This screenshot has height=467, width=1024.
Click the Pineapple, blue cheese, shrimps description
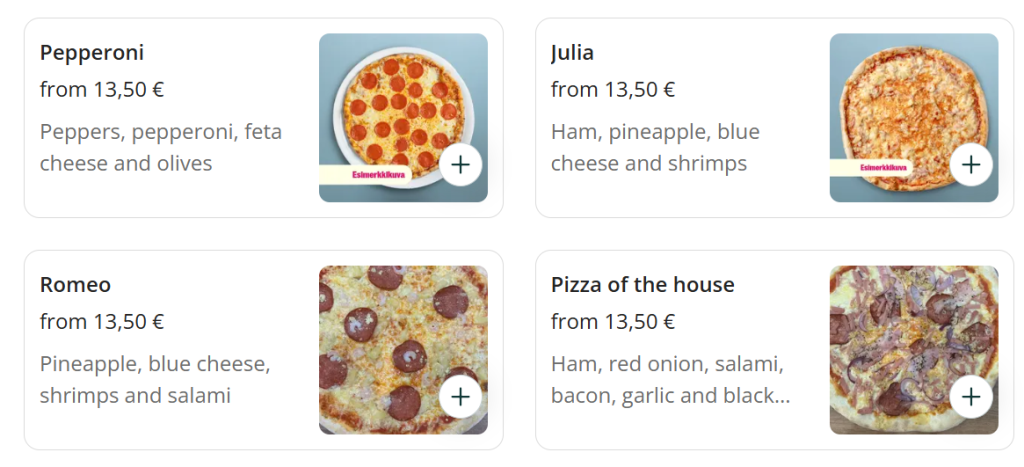155,379
